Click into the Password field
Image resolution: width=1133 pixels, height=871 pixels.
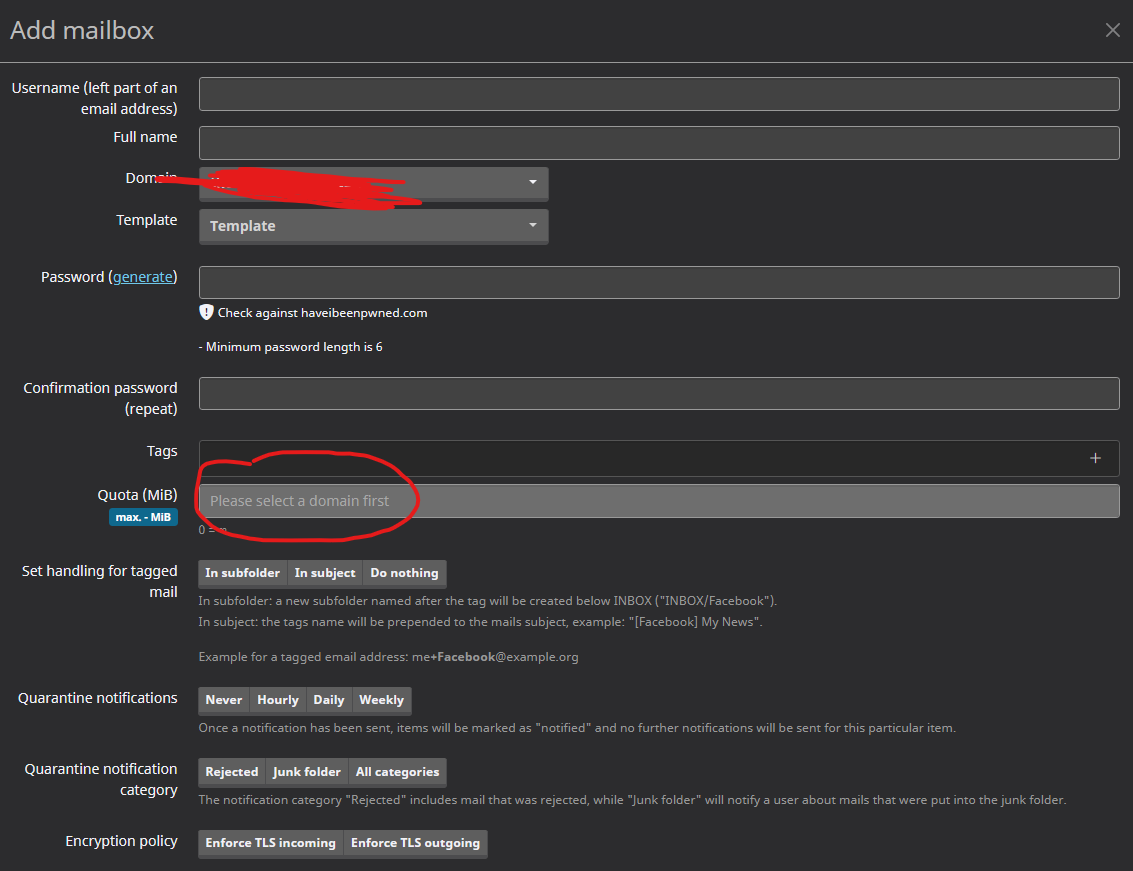coord(658,282)
